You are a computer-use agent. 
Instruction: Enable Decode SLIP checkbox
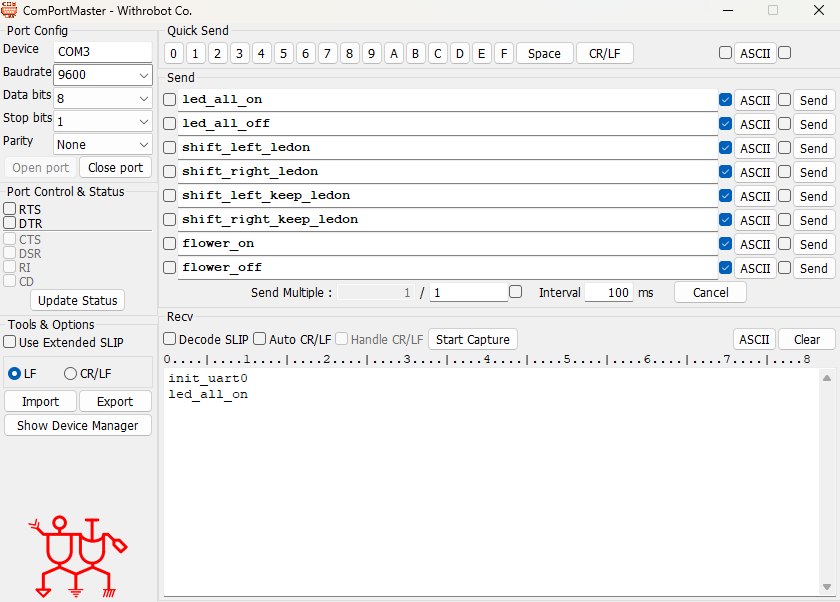[x=169, y=338]
